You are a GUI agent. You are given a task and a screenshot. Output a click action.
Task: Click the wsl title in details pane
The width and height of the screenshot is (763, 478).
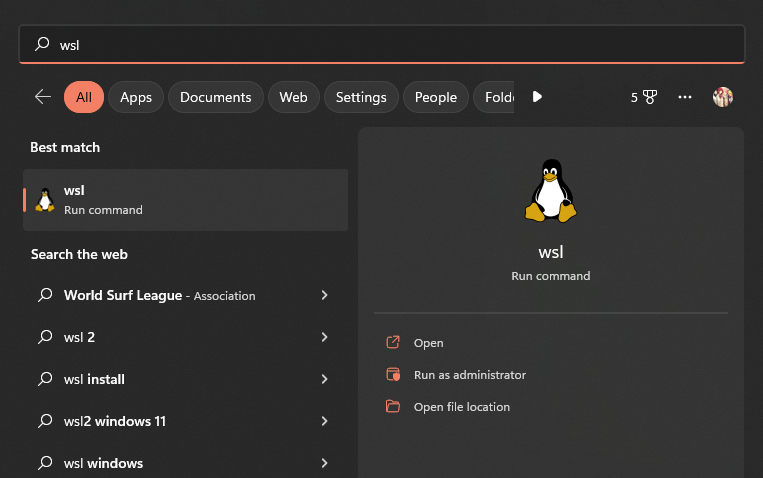click(x=551, y=252)
